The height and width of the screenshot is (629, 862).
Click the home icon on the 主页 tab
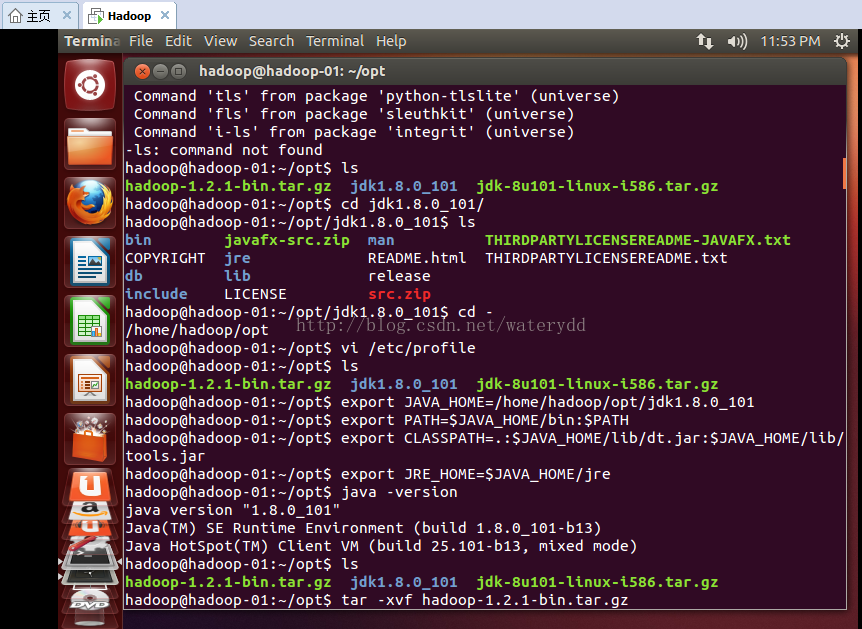click(x=15, y=15)
